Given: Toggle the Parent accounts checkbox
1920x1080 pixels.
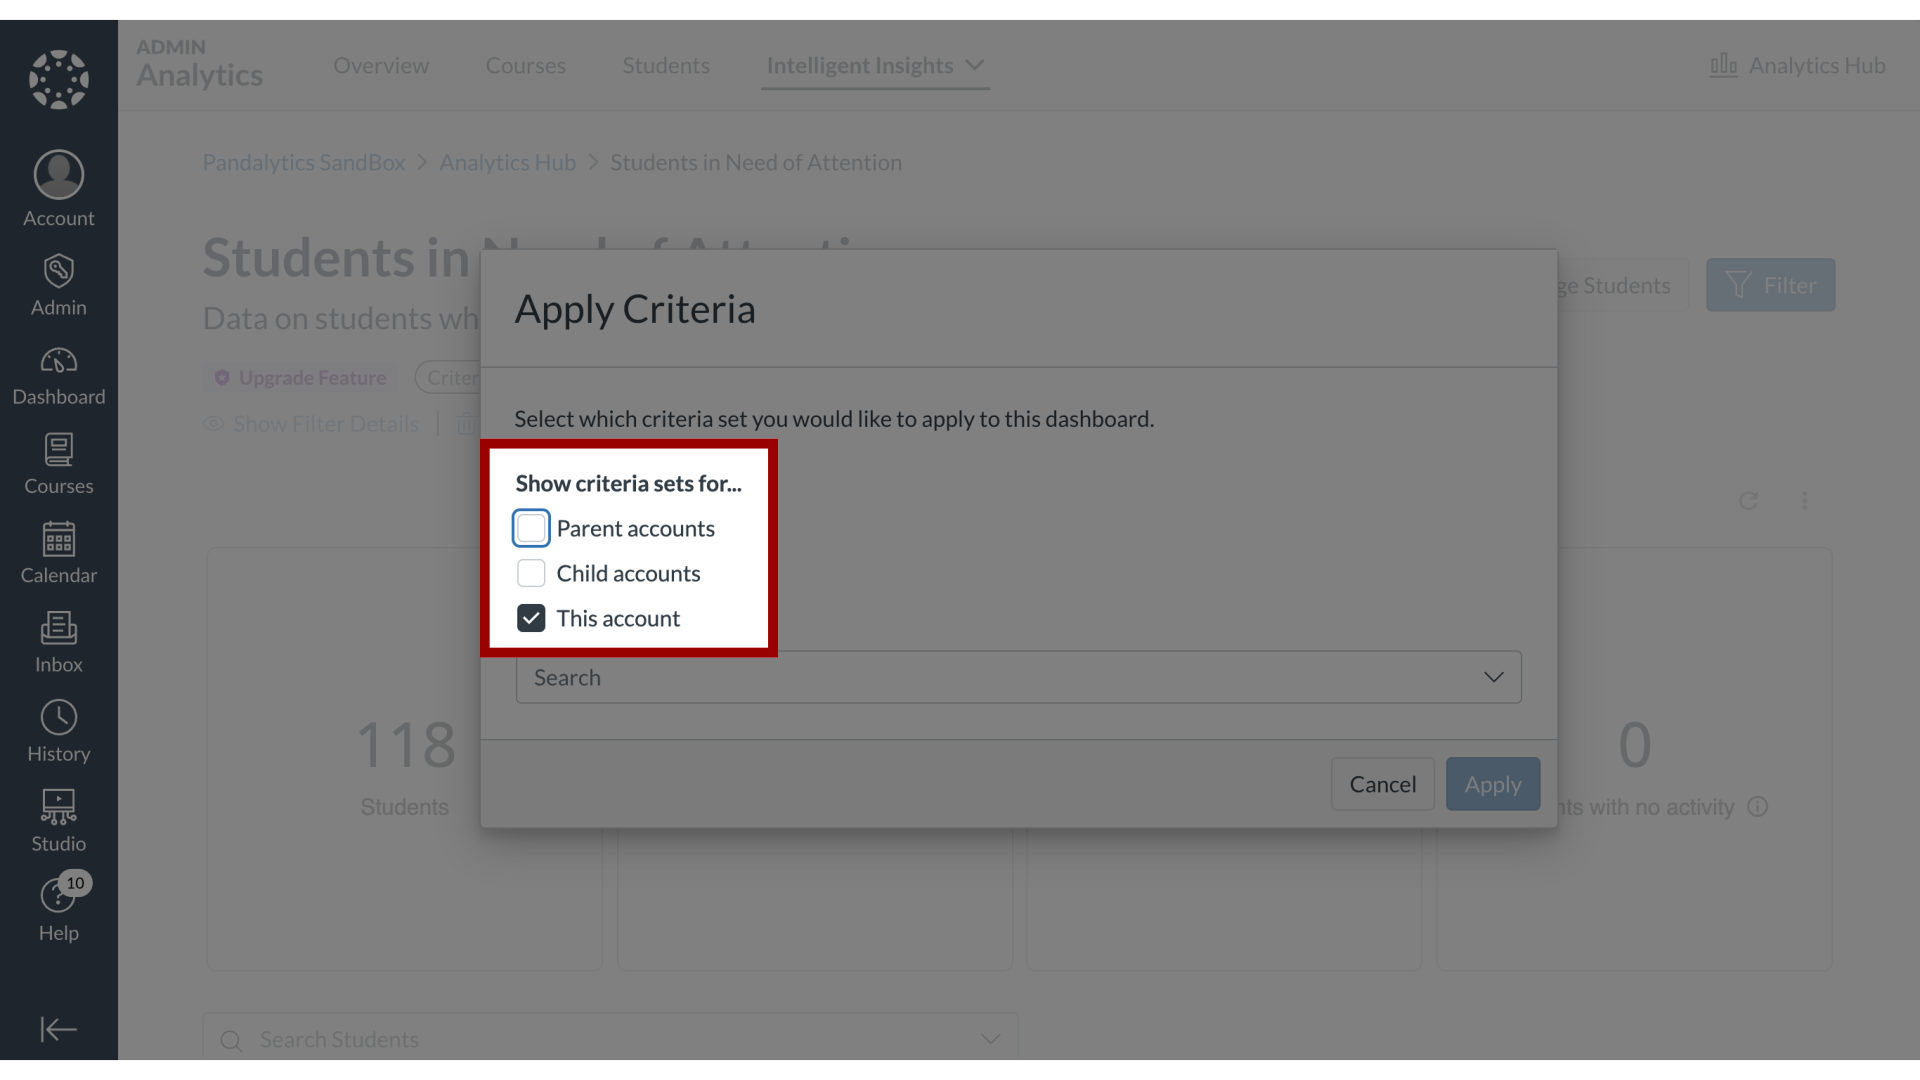Looking at the screenshot, I should click(531, 527).
